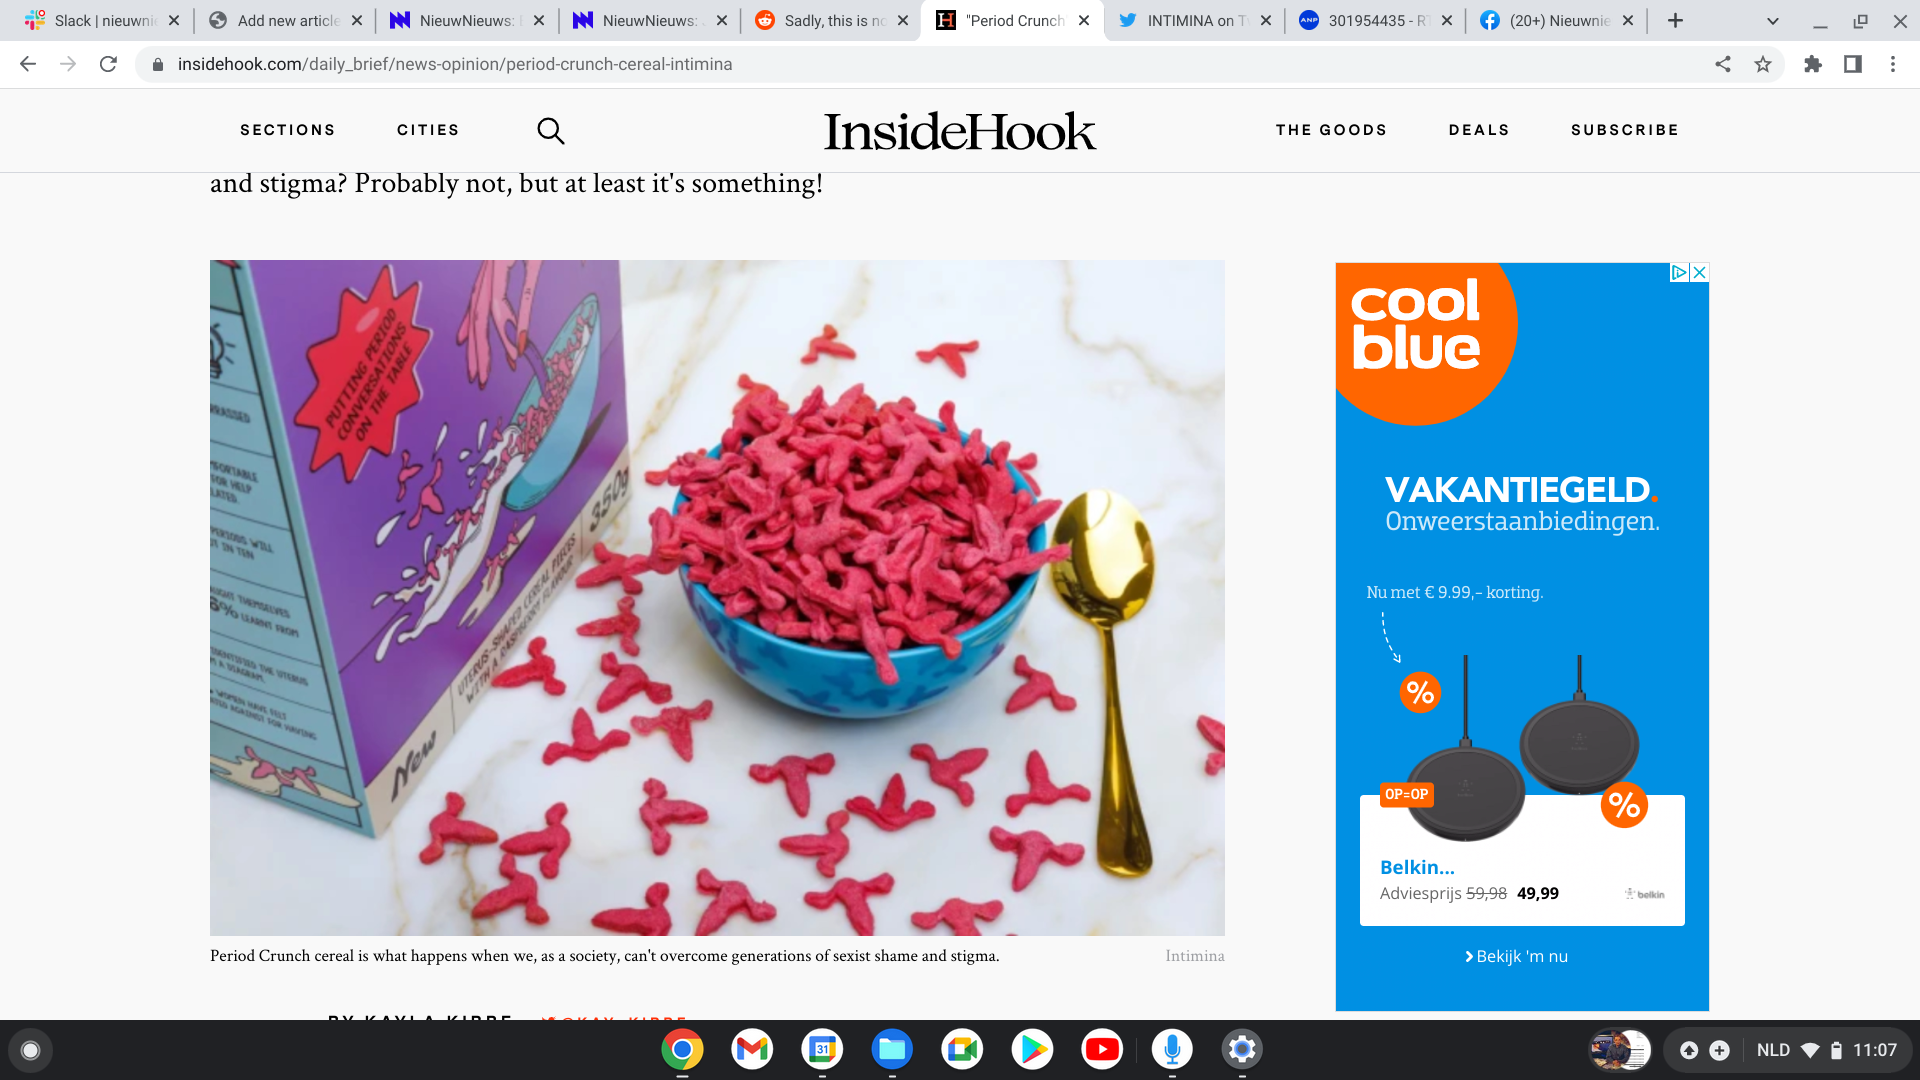Viewport: 1920px width, 1080px height.
Task: Click the InsideHook search magnifier icon
Action: [551, 131]
